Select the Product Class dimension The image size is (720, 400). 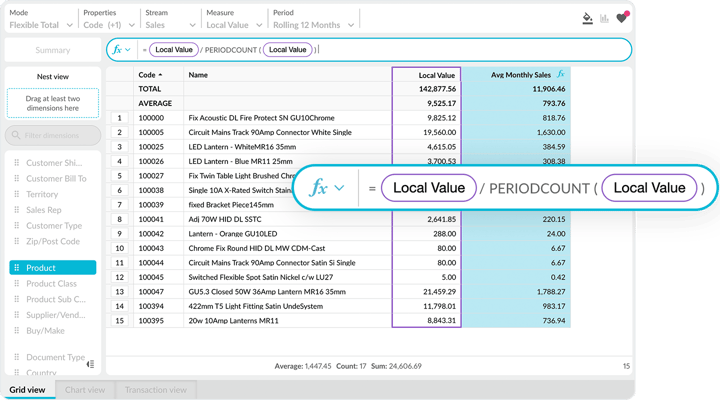(x=51, y=283)
